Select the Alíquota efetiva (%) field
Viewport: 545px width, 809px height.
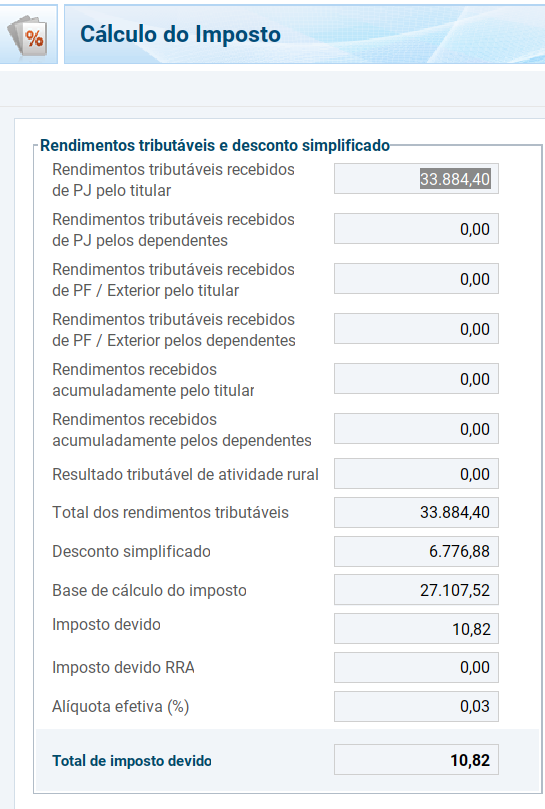click(416, 706)
